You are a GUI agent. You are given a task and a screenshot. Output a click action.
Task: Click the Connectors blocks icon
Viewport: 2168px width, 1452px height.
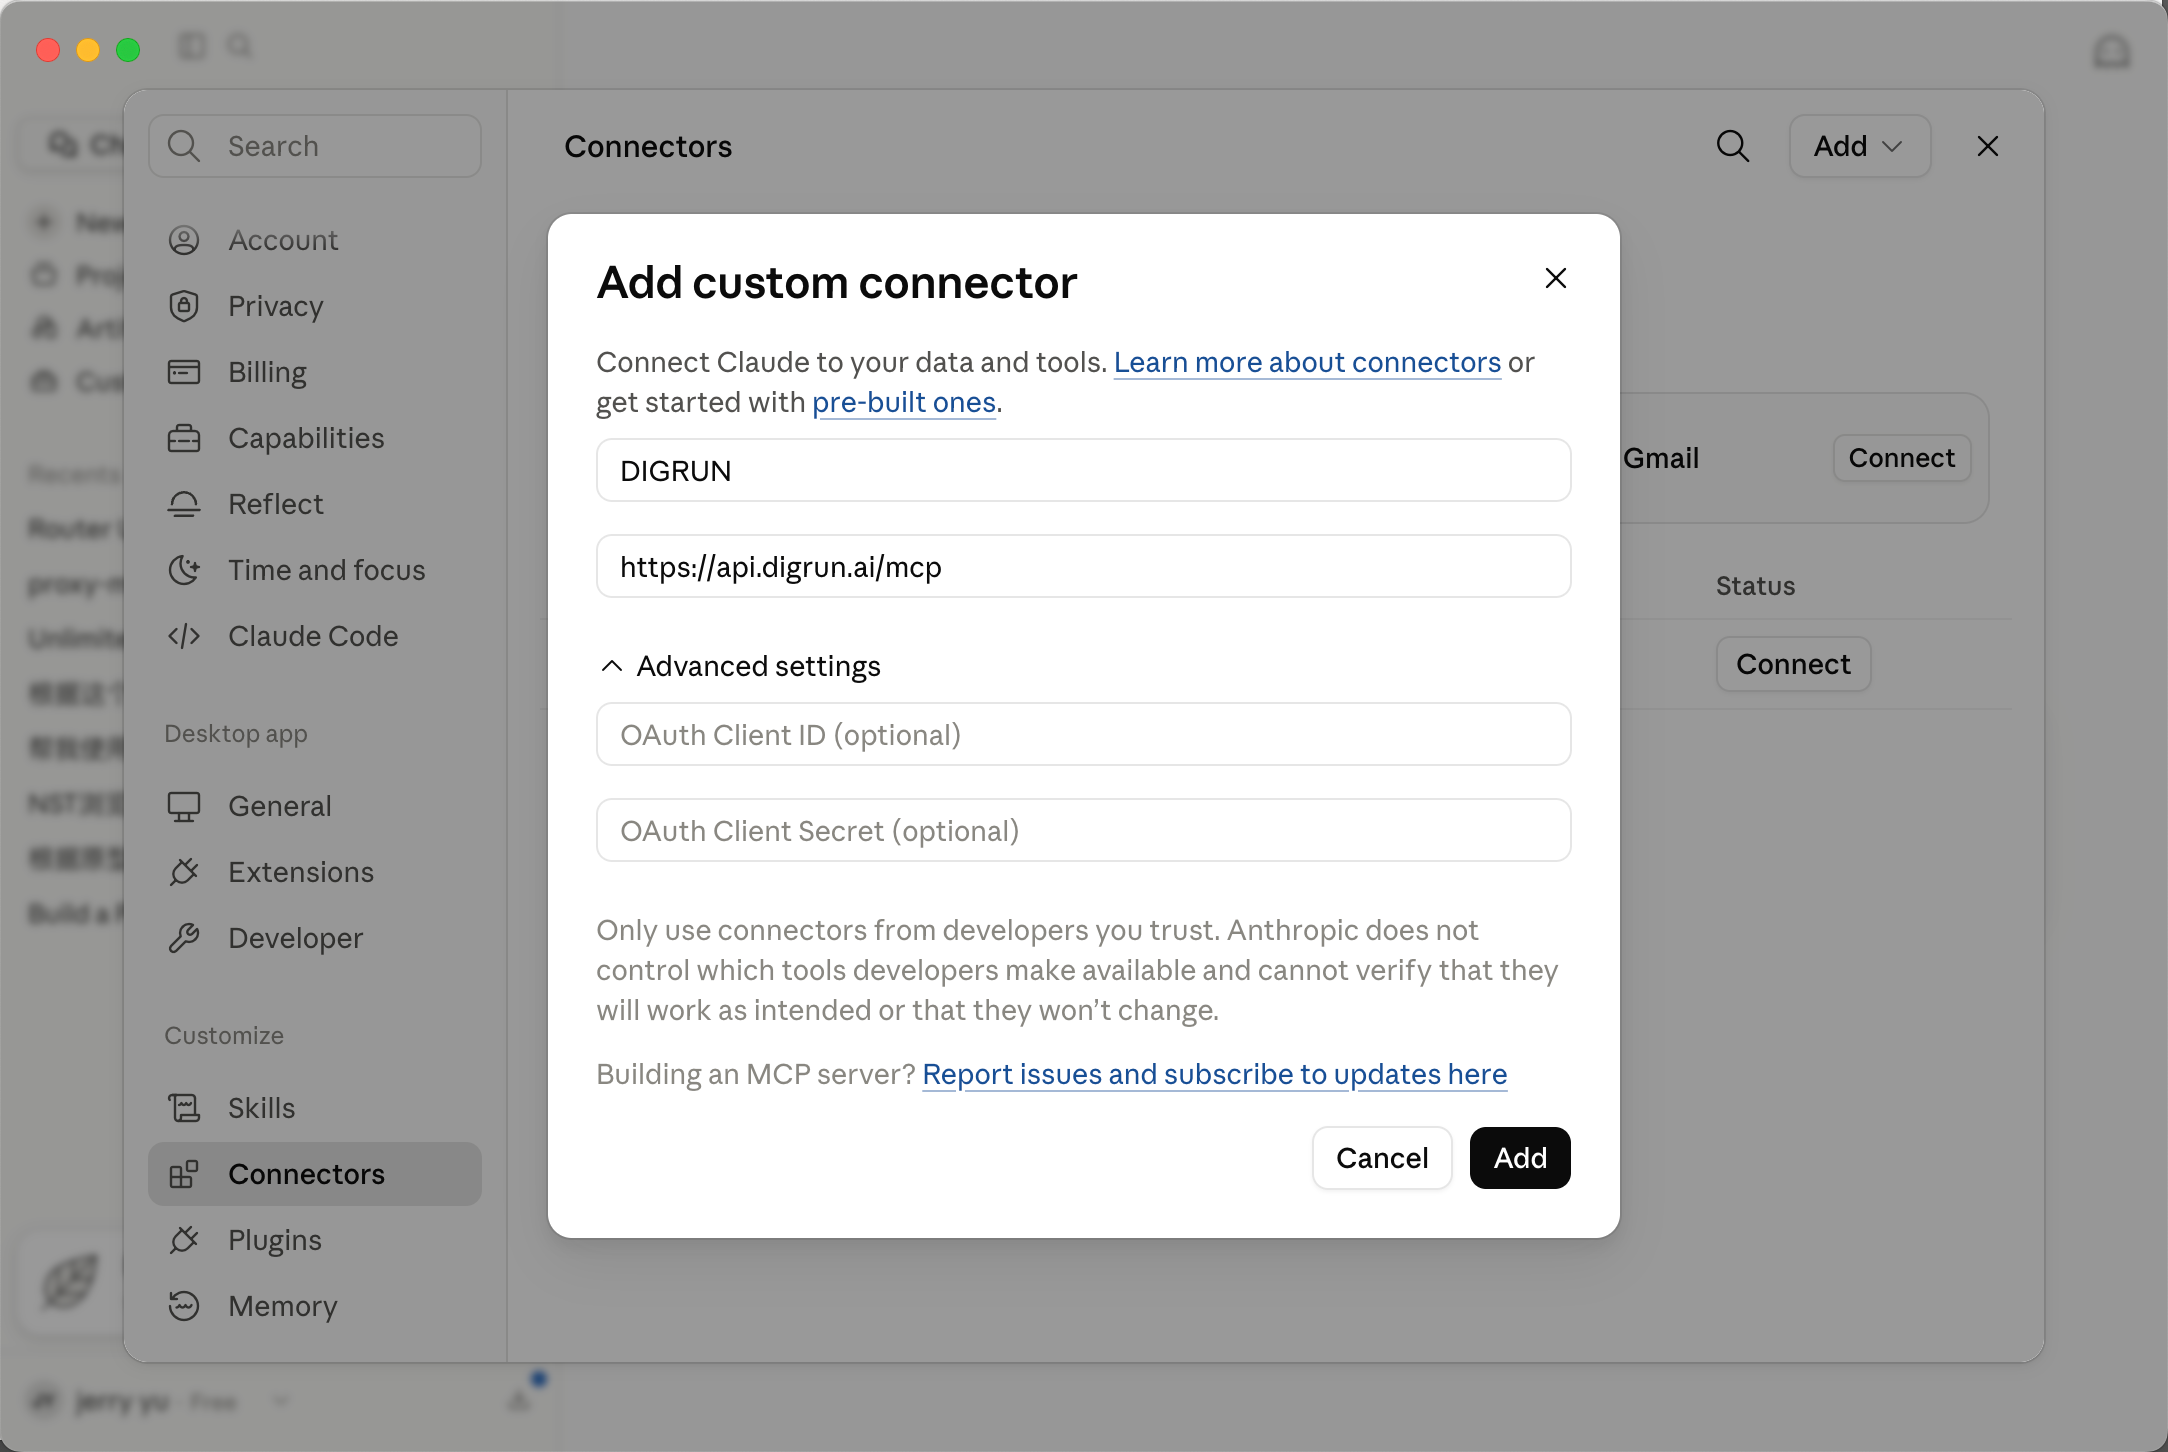[184, 1174]
